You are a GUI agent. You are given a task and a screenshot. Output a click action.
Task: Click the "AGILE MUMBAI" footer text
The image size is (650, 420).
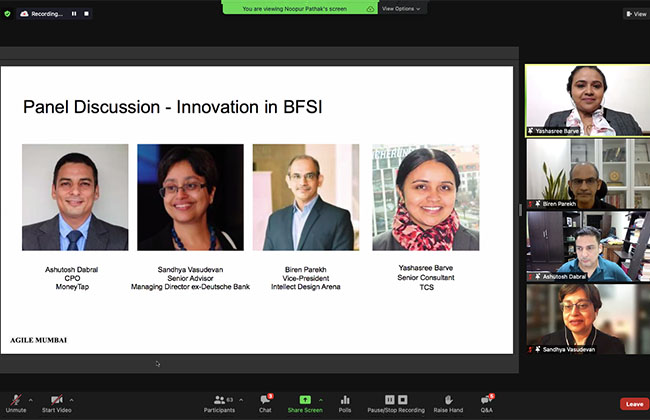(x=39, y=340)
